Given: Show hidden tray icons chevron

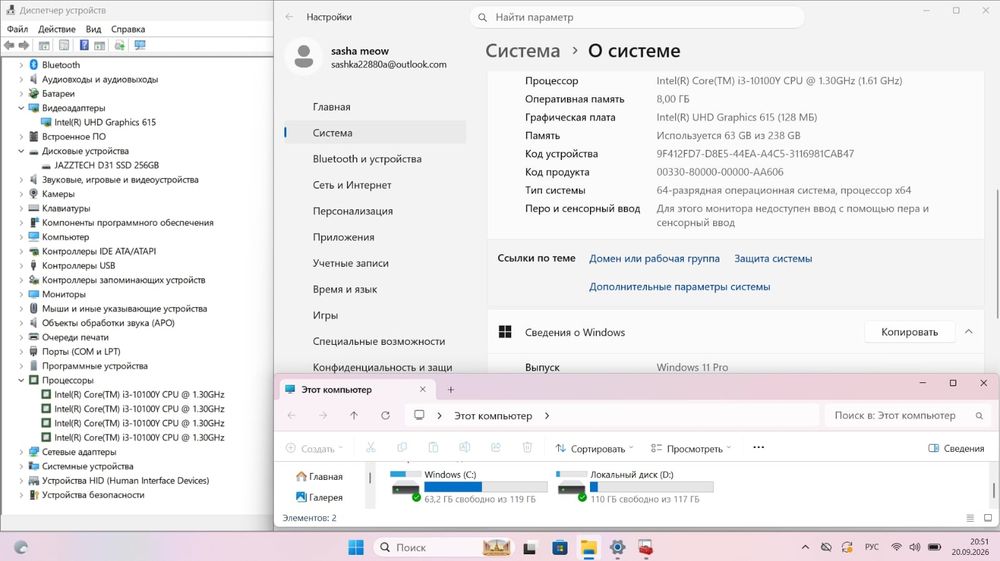Looking at the screenshot, I should 805,547.
